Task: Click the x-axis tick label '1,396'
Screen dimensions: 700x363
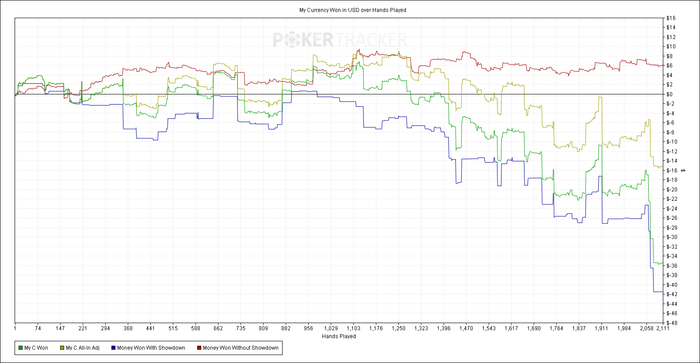Action: pyautogui.click(x=443, y=329)
